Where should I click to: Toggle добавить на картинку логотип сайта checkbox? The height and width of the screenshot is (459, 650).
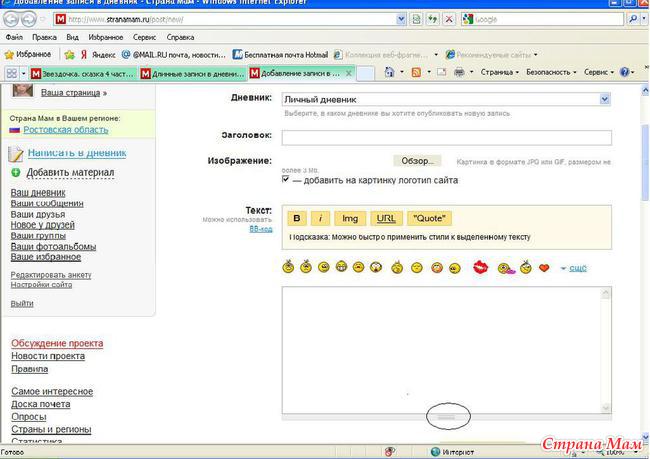(286, 179)
